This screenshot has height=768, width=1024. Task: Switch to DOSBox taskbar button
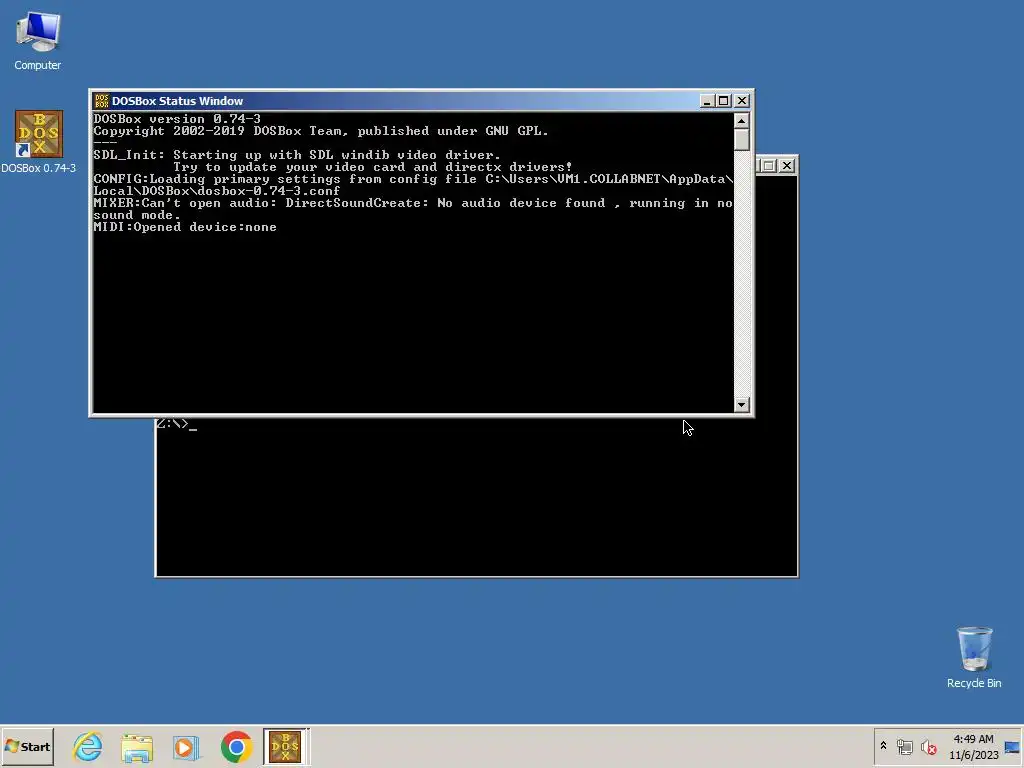coord(285,746)
